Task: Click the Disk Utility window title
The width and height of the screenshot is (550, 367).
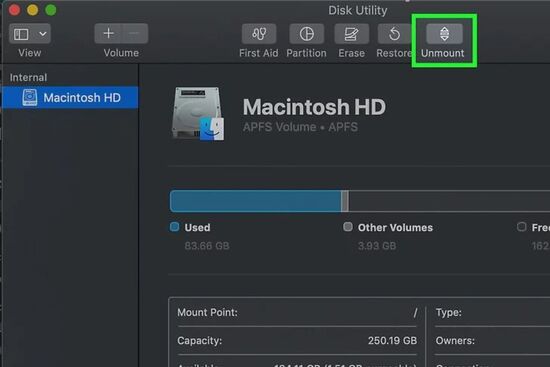Action: (358, 11)
